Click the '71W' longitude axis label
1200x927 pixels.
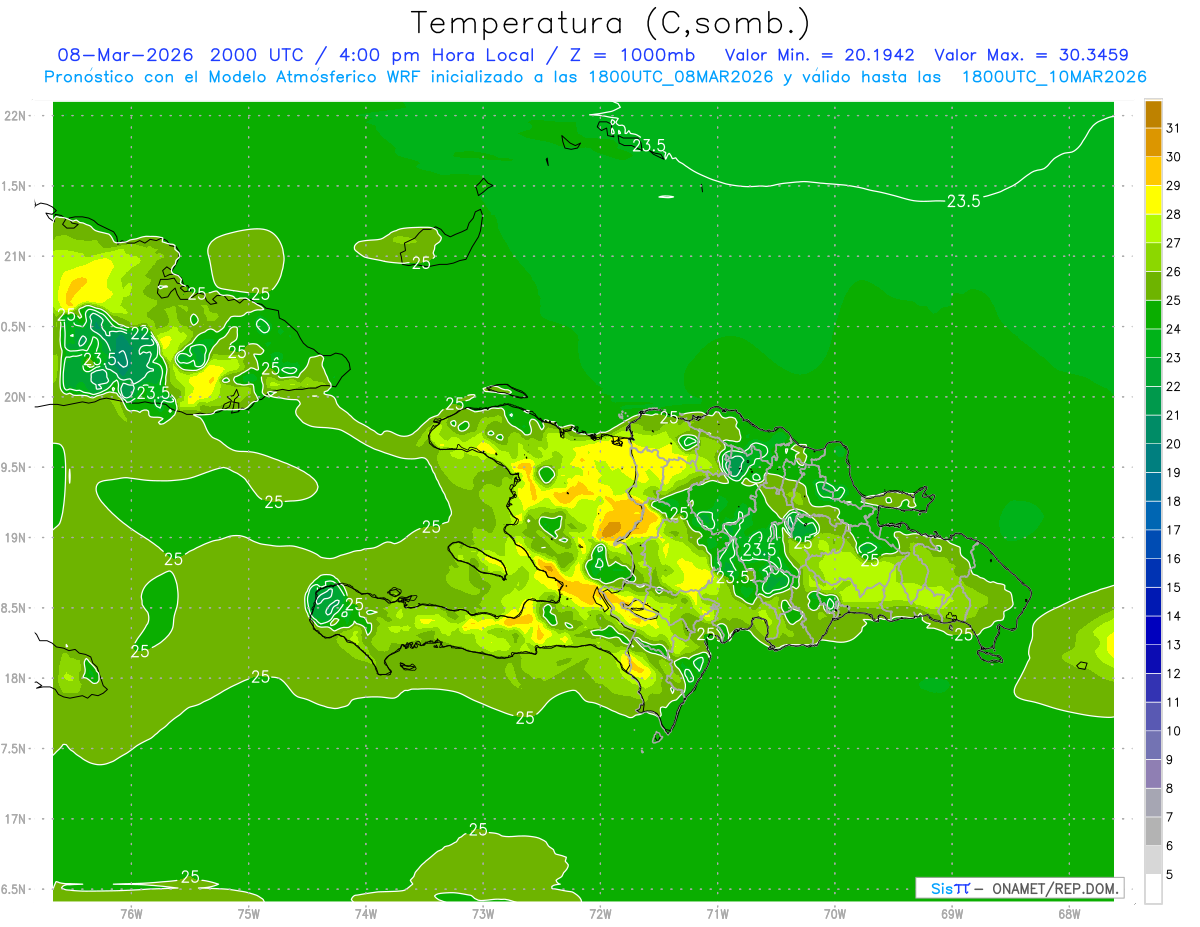(717, 914)
